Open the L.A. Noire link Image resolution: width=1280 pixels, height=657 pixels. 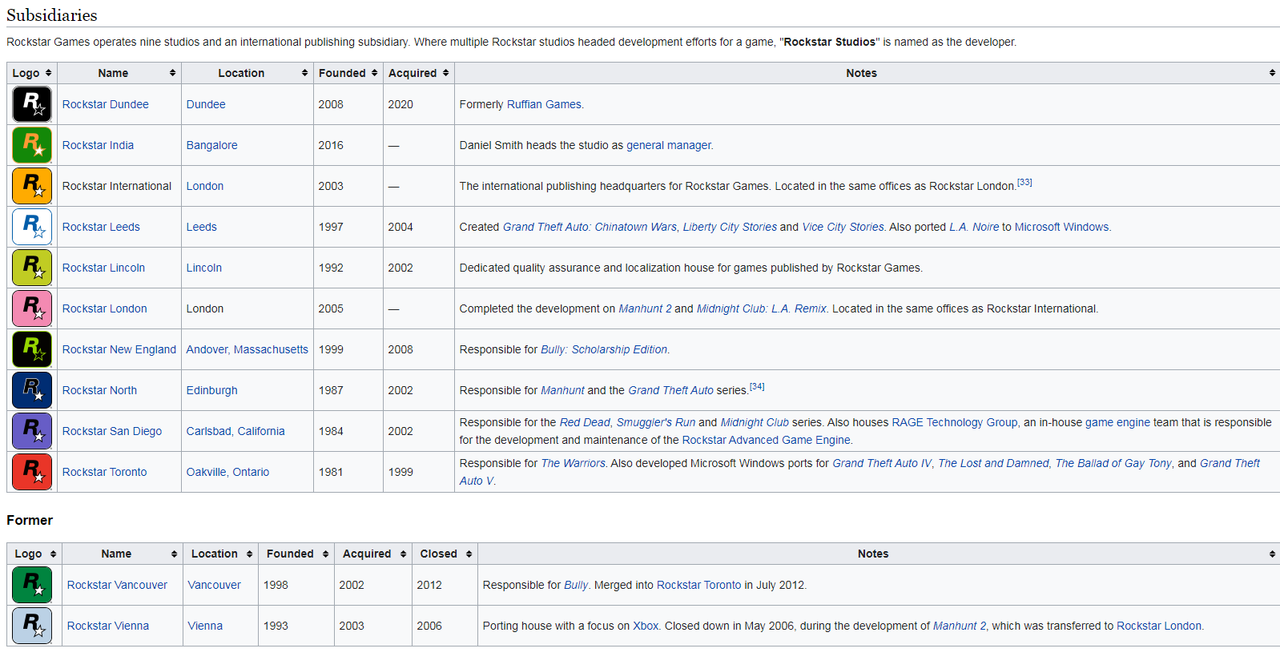974,227
